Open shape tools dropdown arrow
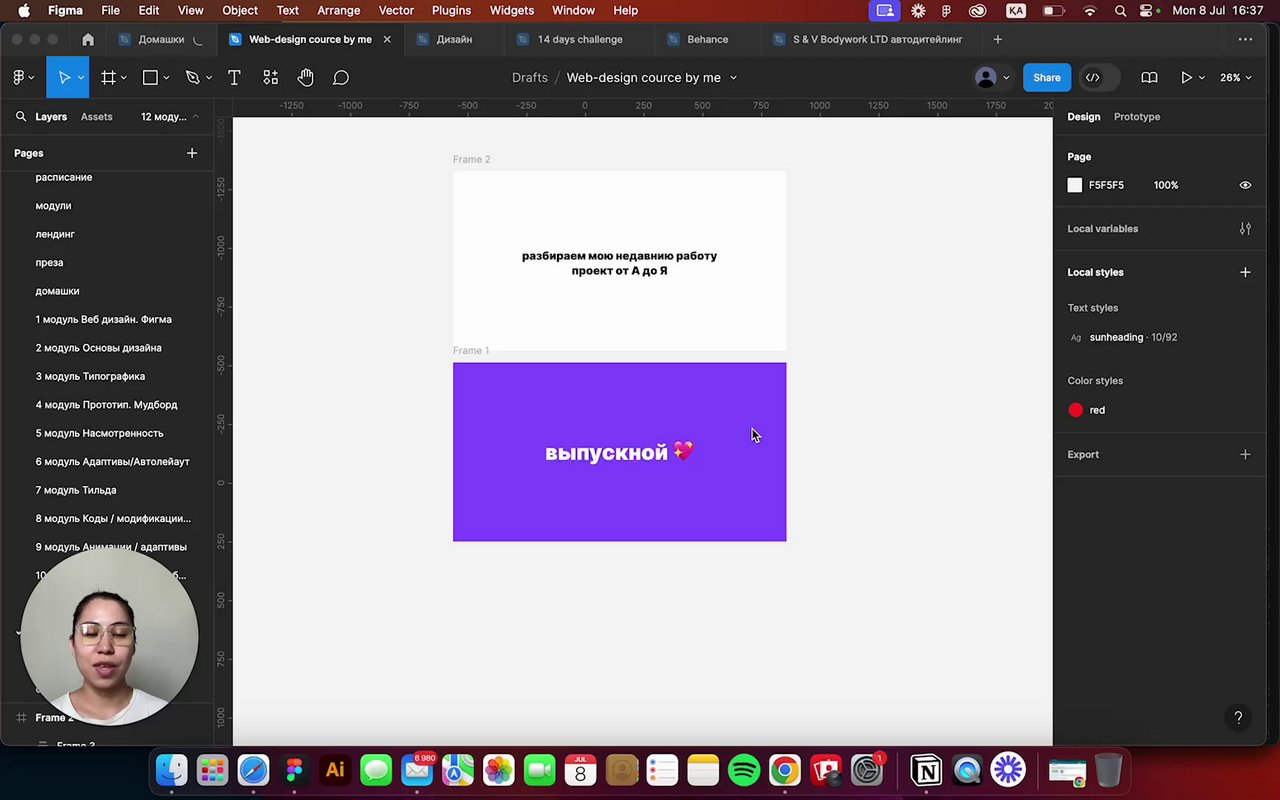Screen dimensions: 1280x800 tap(166, 77)
